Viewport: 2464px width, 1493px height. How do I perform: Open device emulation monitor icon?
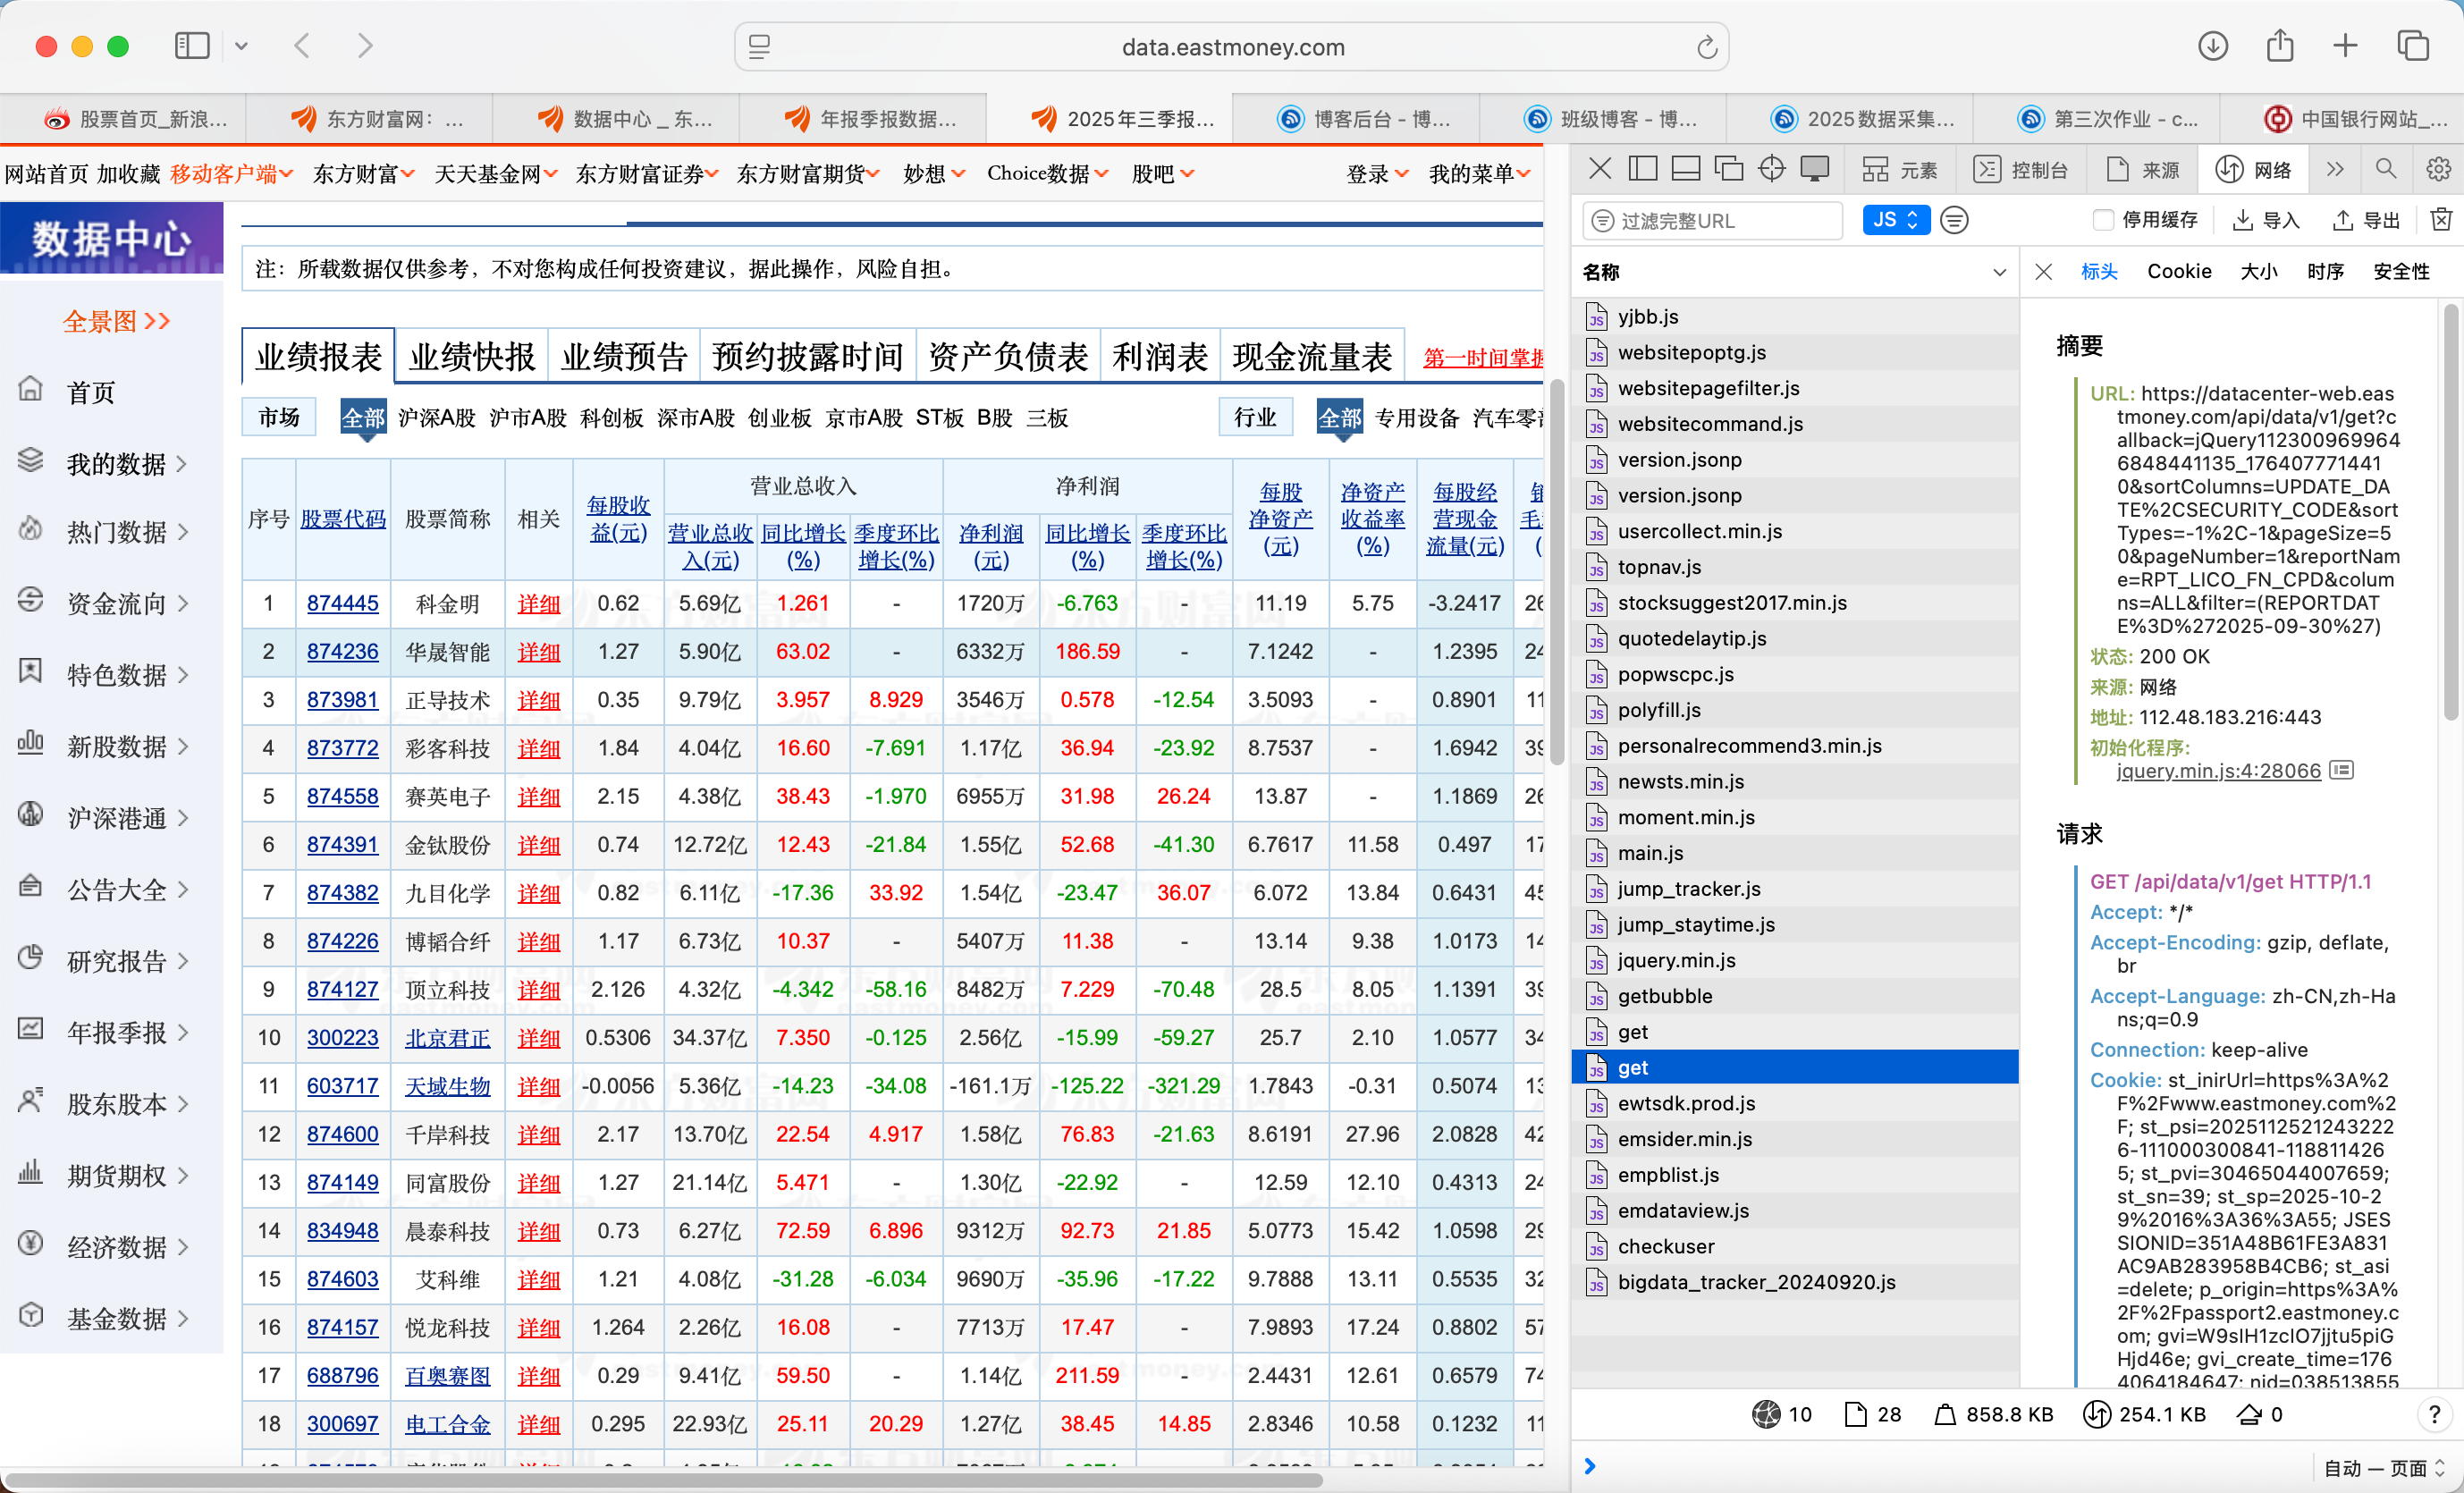1814,169
